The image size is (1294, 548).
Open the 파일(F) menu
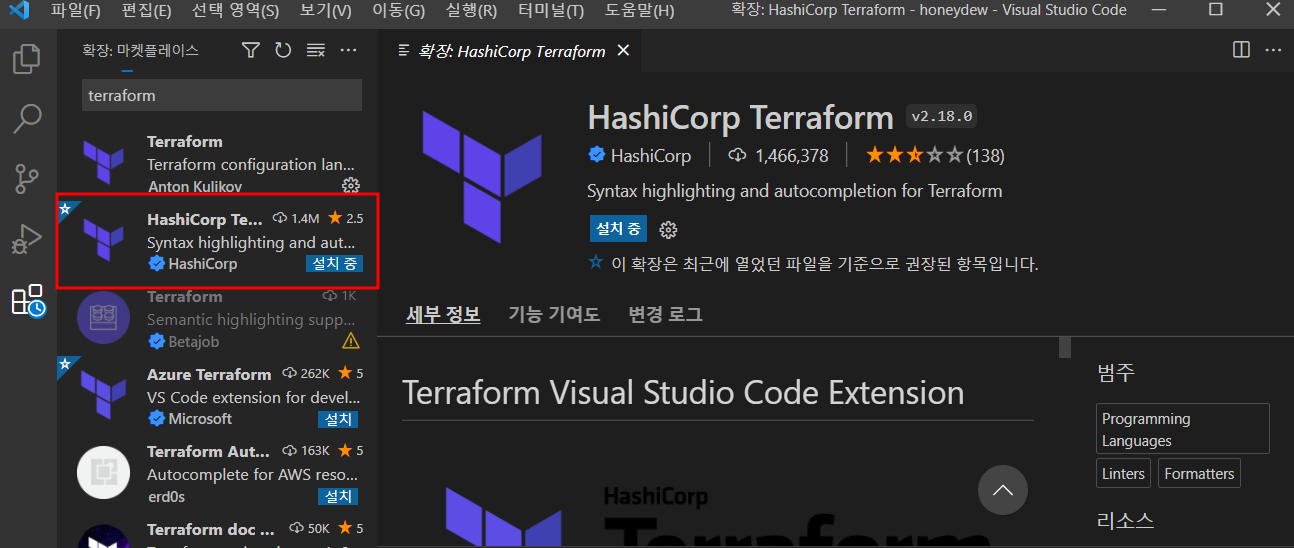click(76, 11)
